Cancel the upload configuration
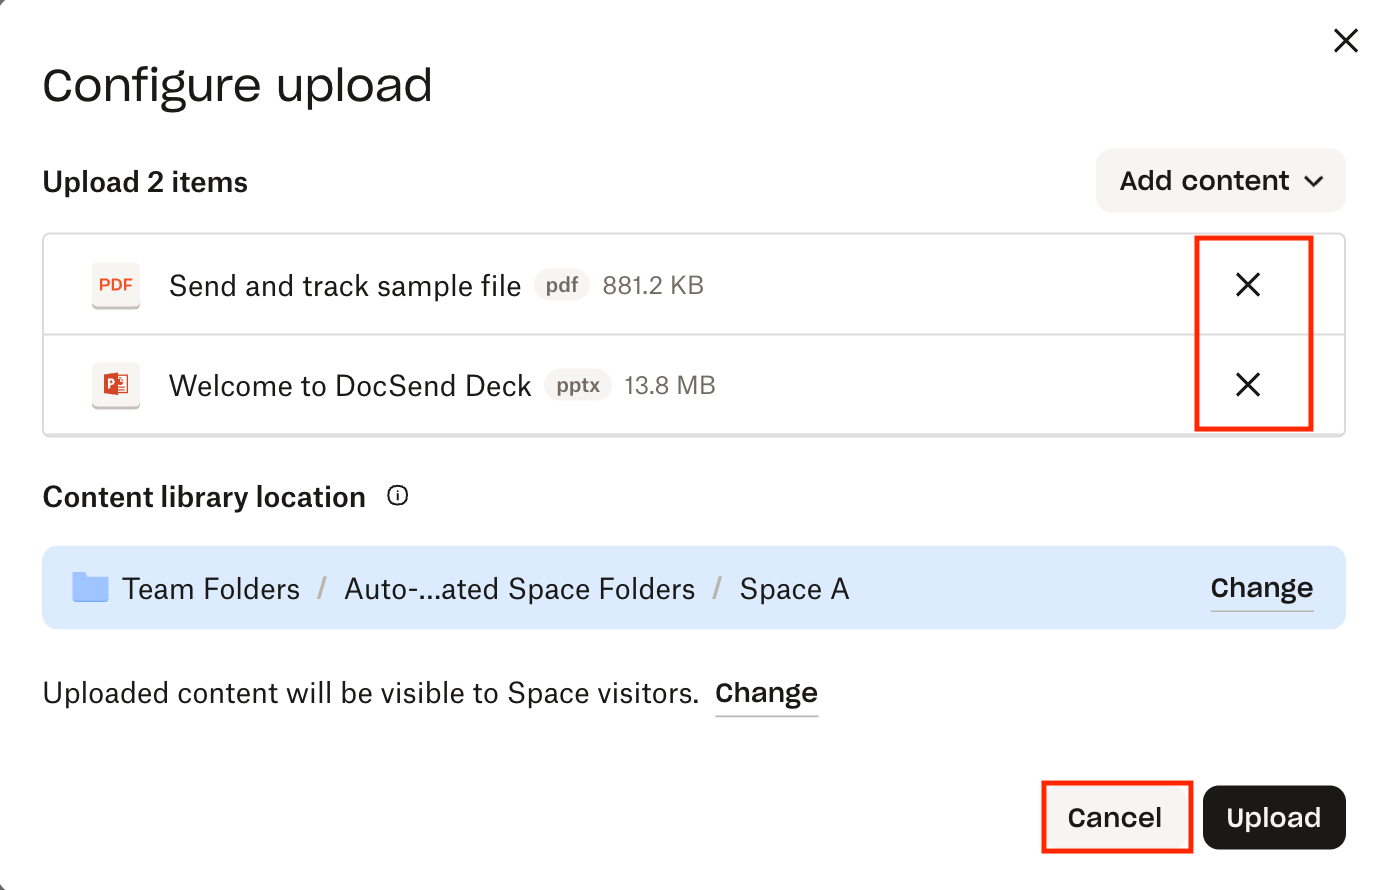This screenshot has width=1380, height=890. click(1115, 818)
